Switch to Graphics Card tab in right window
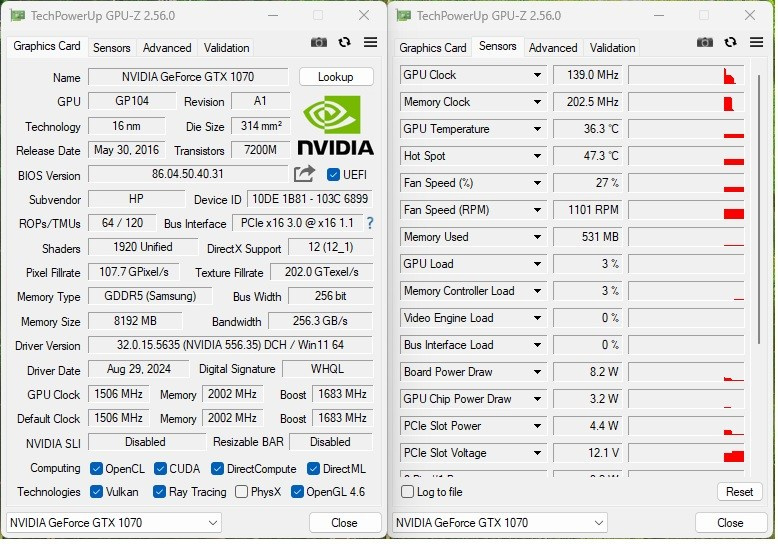 coord(433,48)
